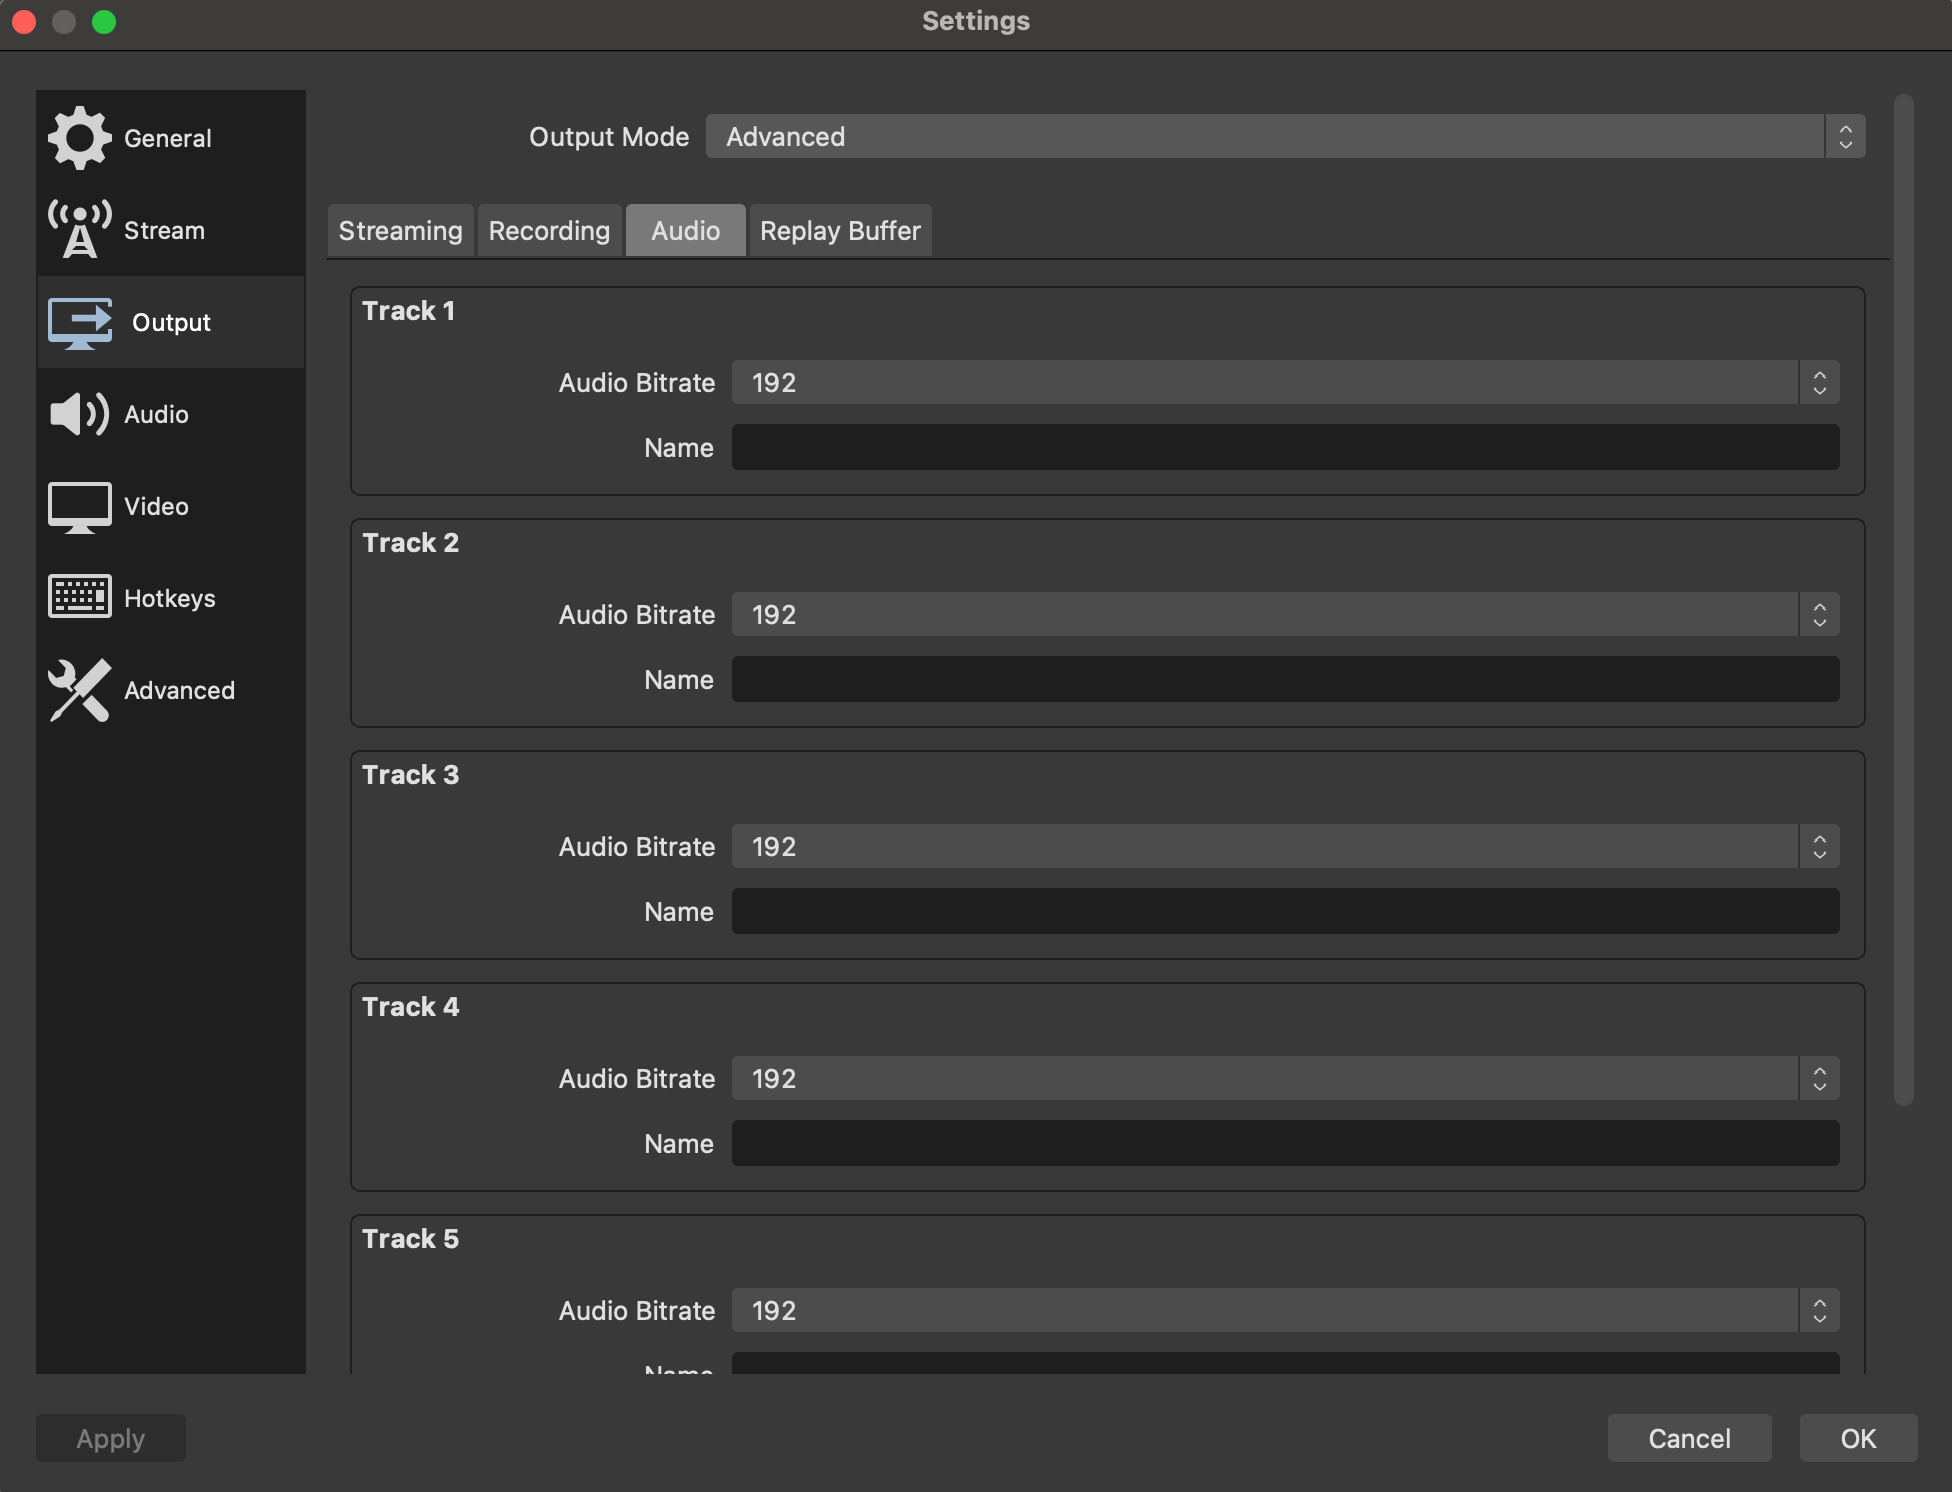Click OK to confirm settings

1856,1437
